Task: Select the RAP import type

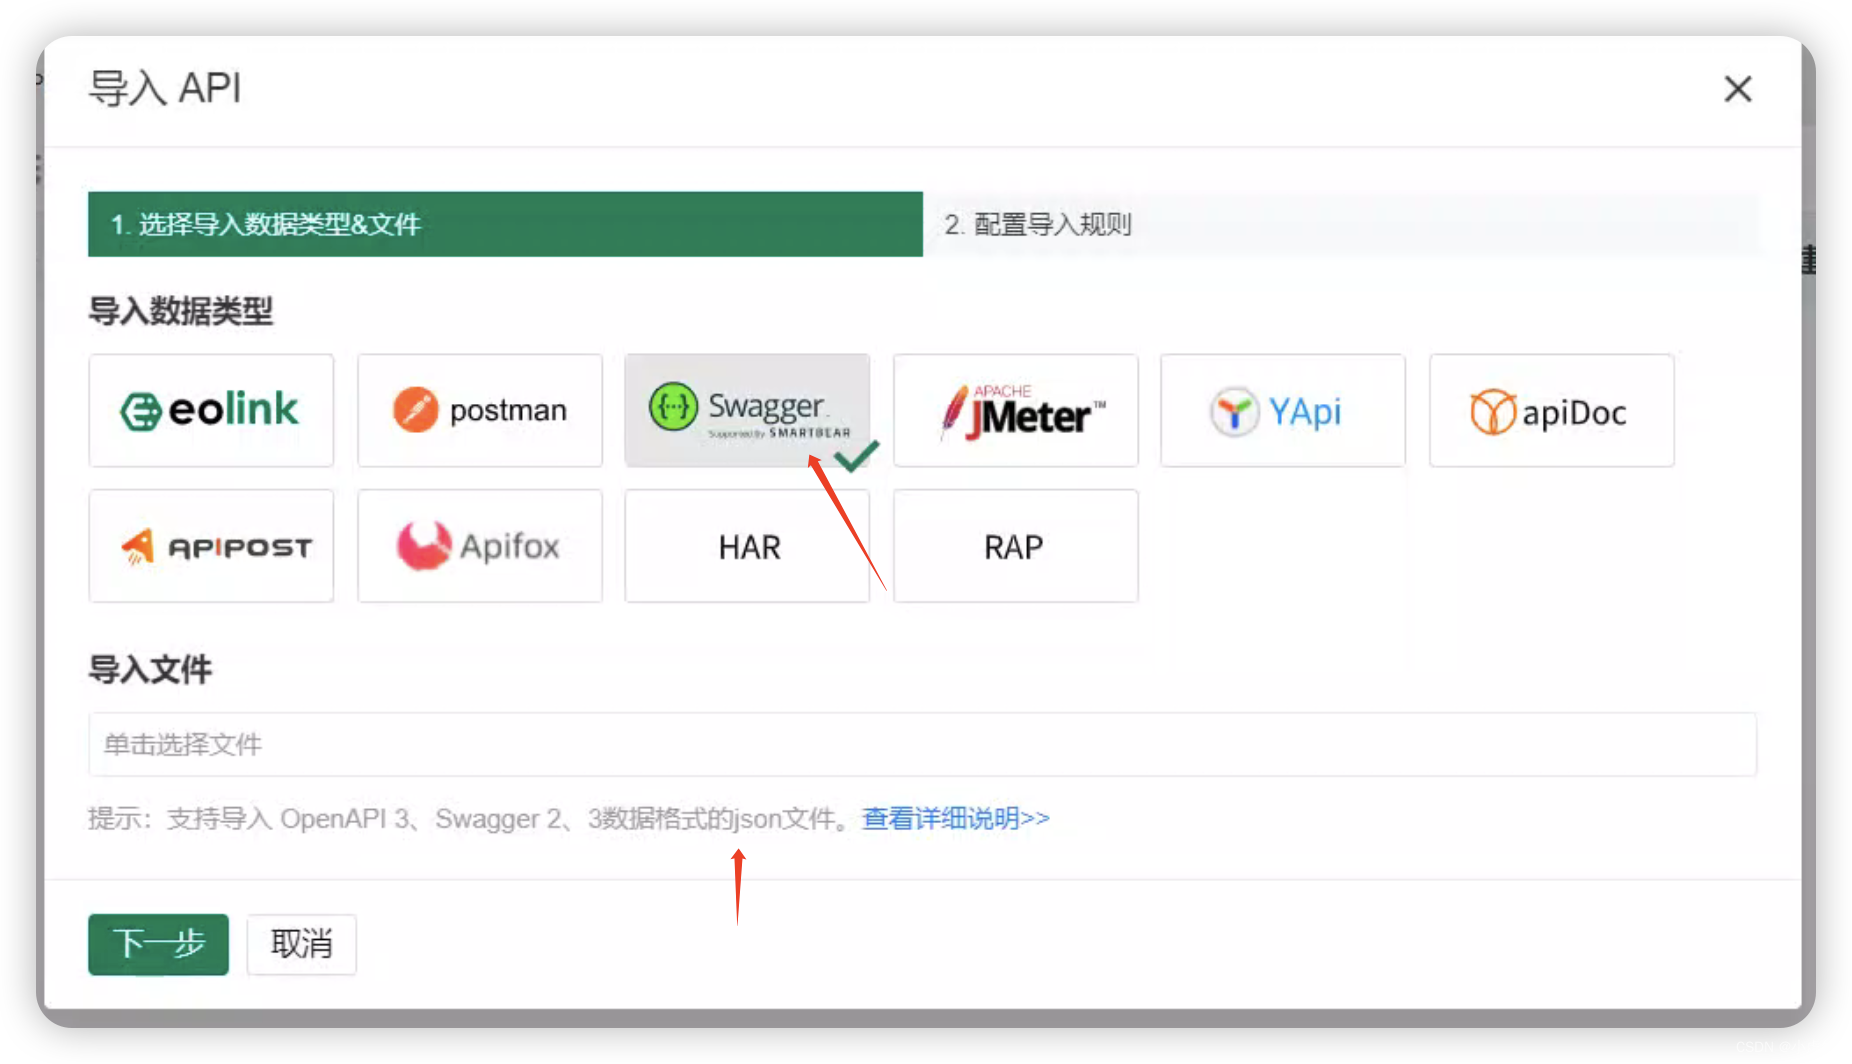Action: (1016, 546)
